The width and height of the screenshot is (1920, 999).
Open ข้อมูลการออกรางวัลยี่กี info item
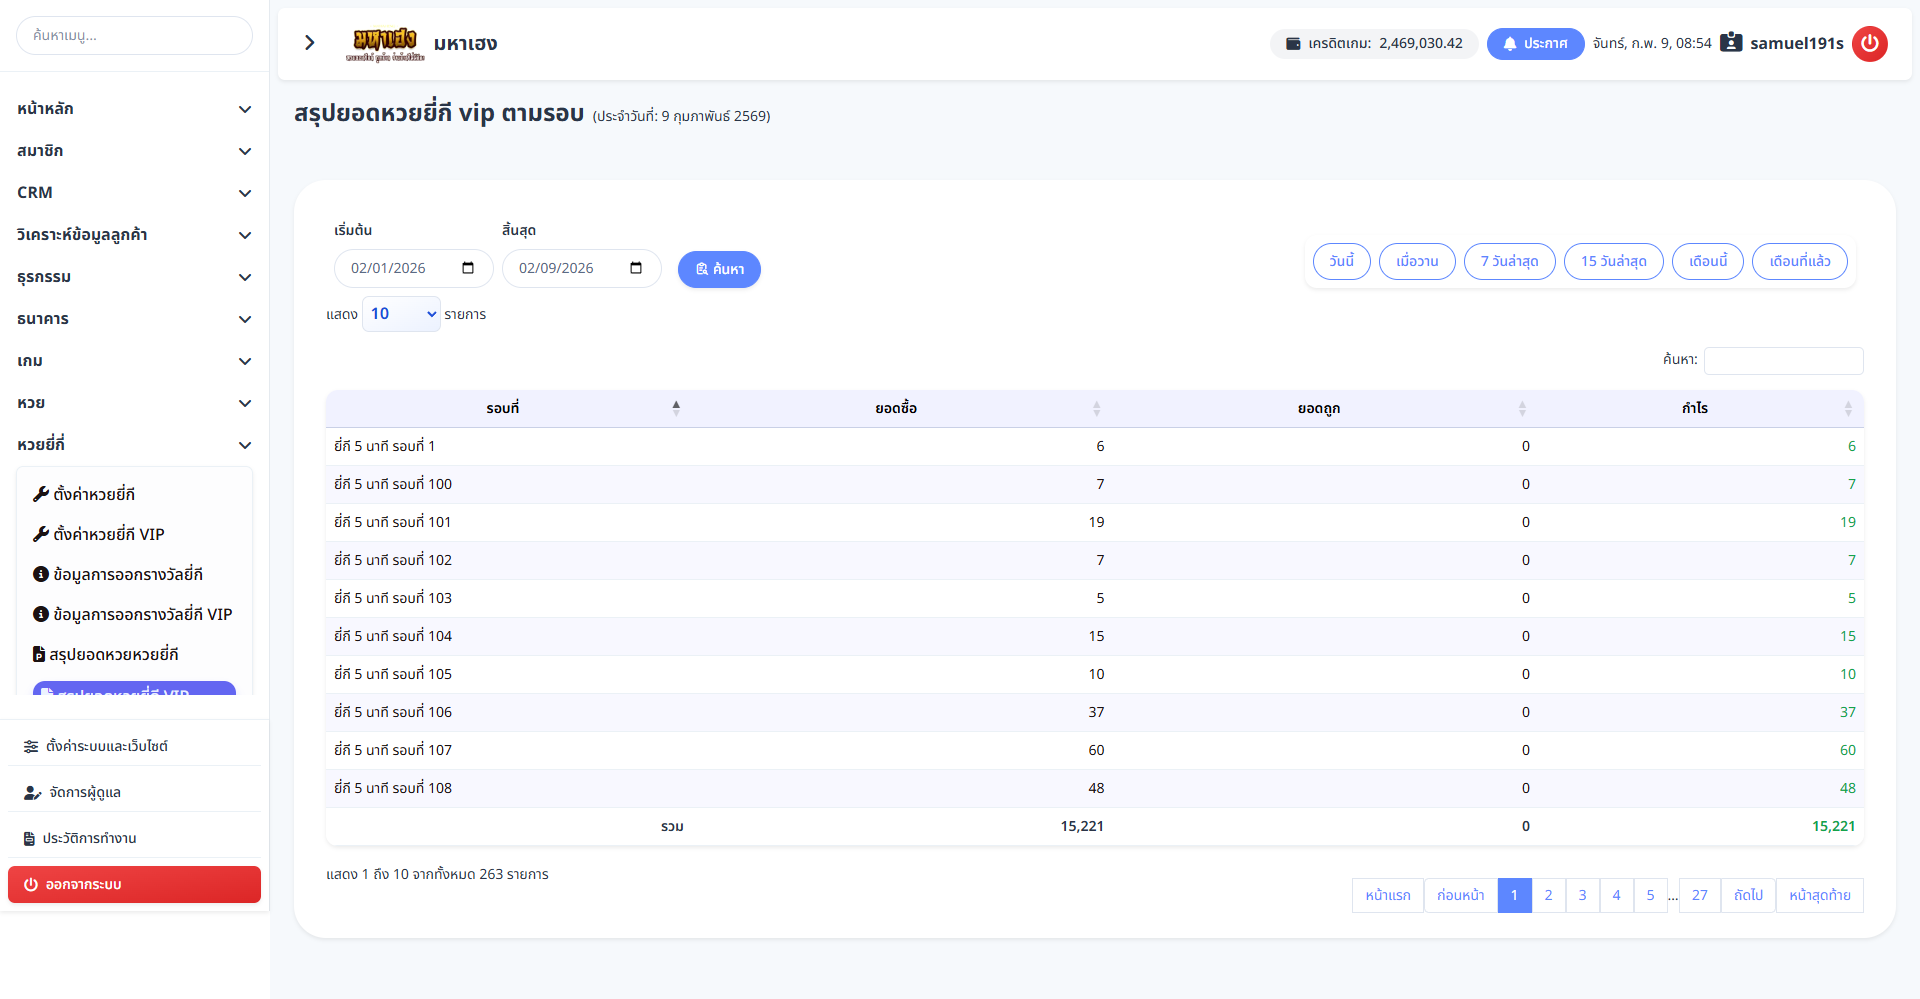(x=127, y=574)
